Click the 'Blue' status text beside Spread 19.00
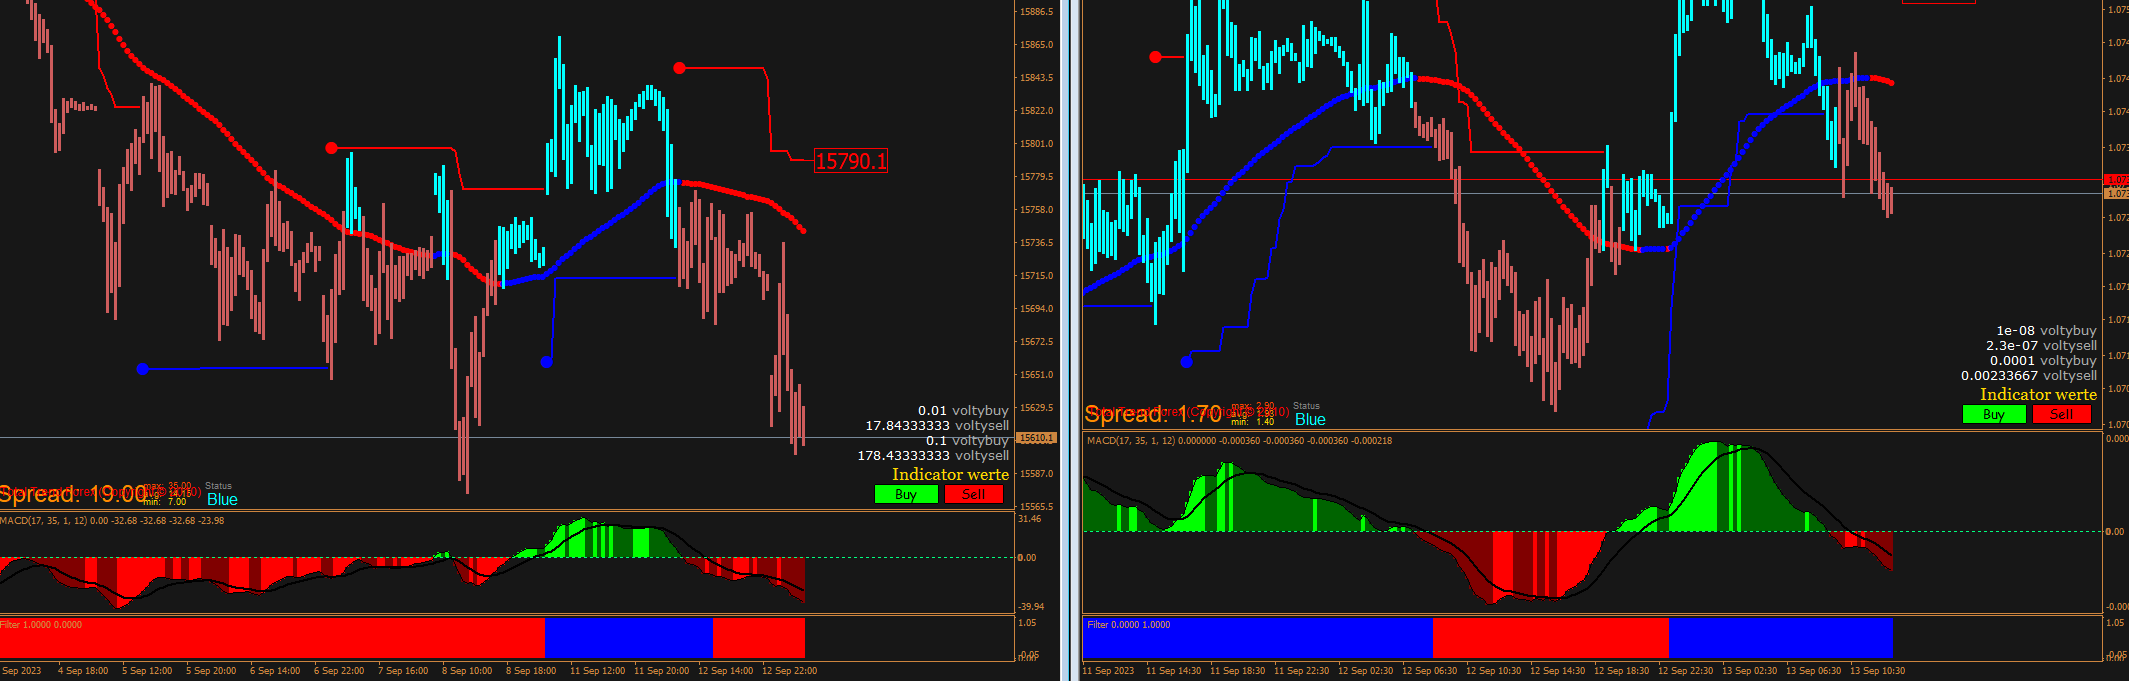This screenshot has width=2129, height=681. coord(222,499)
